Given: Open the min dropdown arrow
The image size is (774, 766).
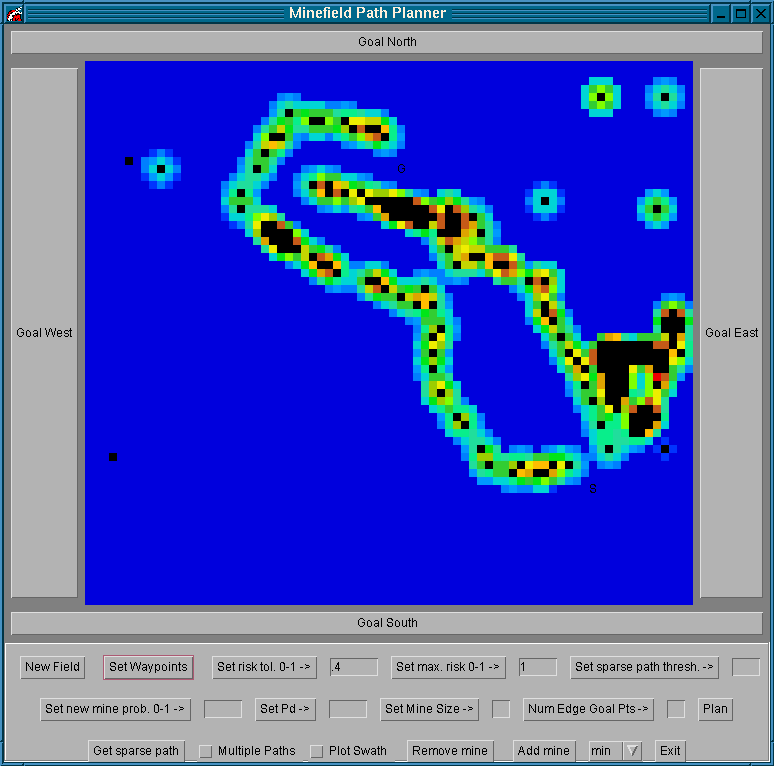Looking at the screenshot, I should click(632, 751).
